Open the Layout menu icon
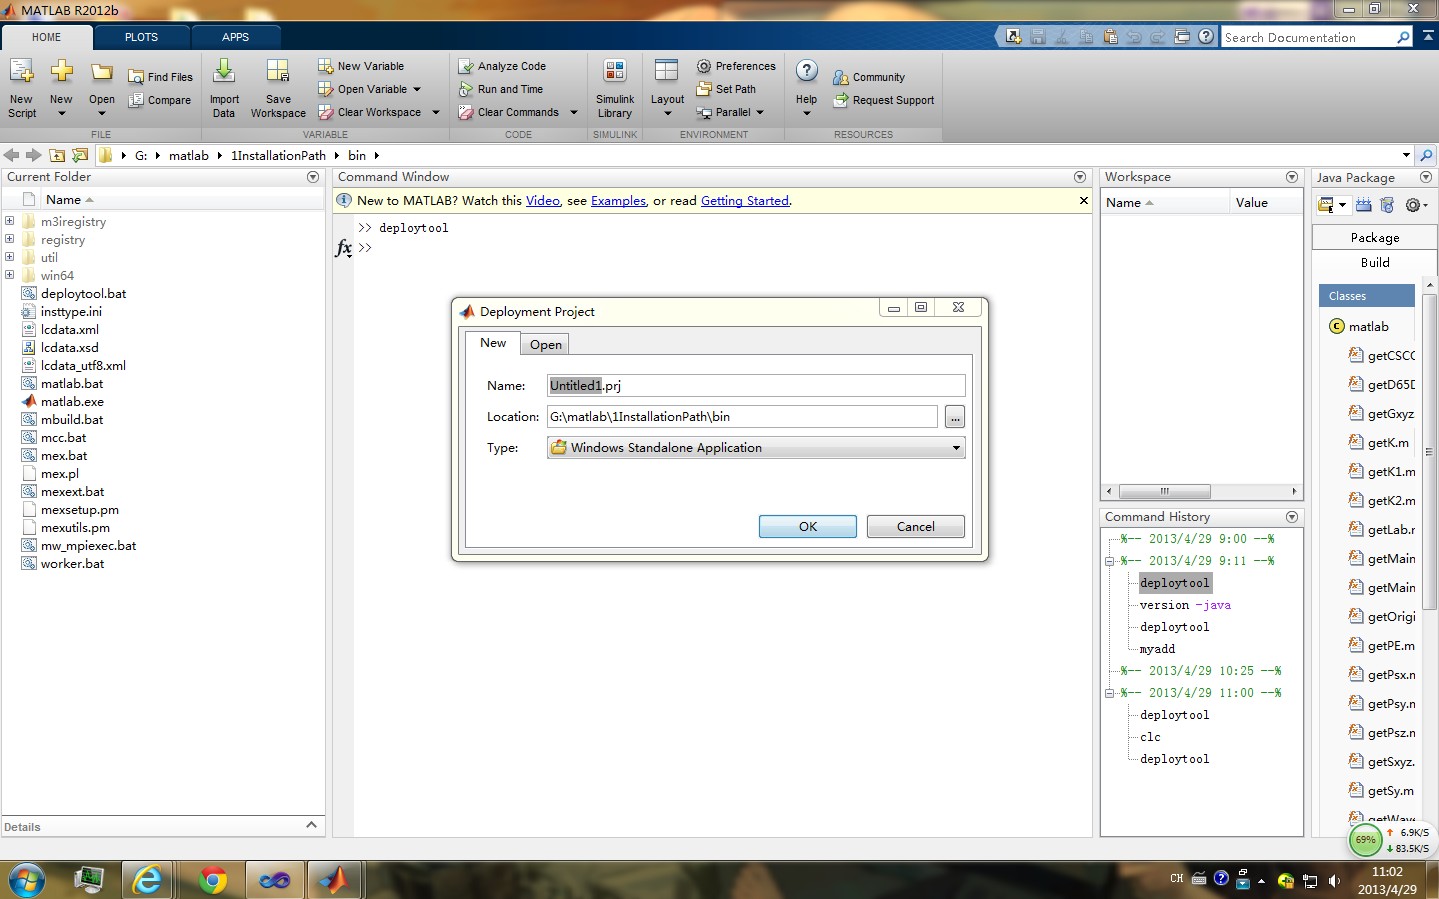 point(667,70)
